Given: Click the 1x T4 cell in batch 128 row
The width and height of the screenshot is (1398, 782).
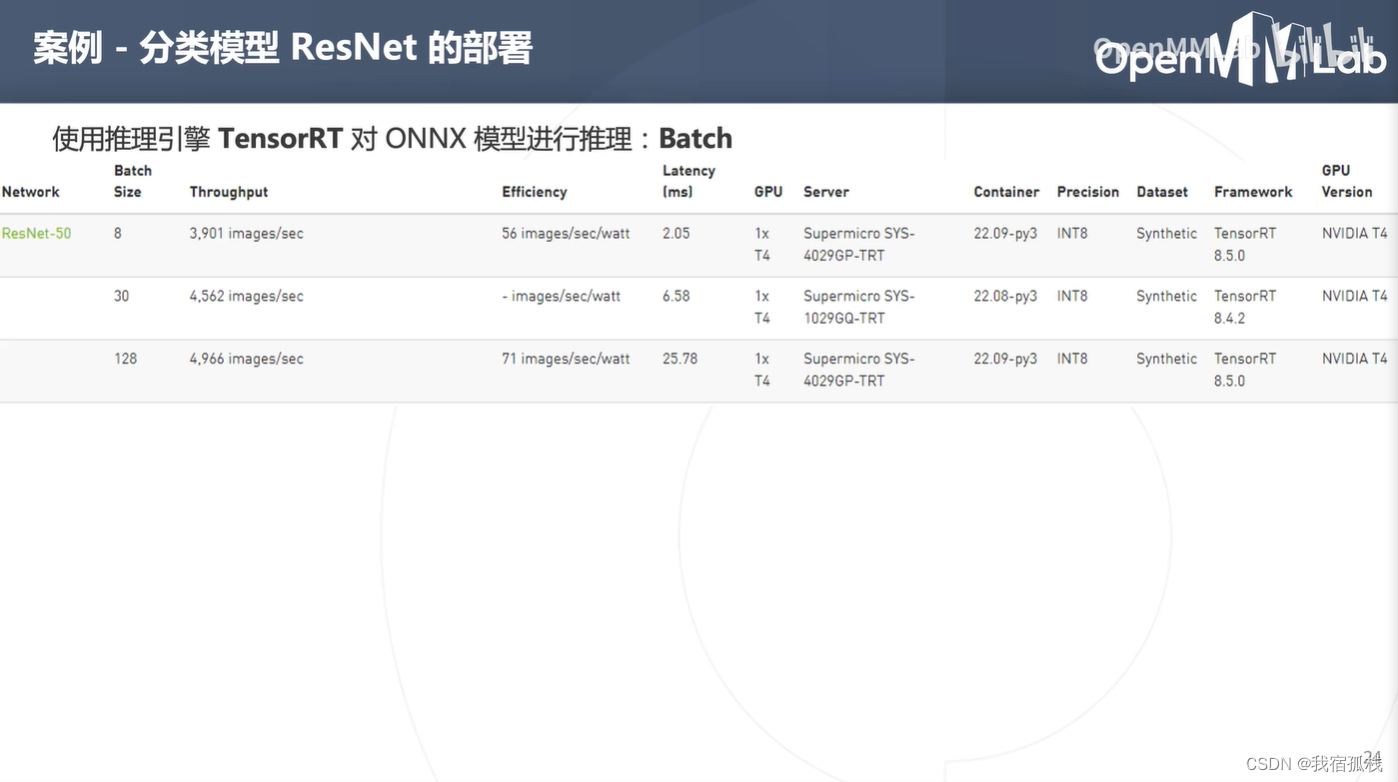Looking at the screenshot, I should (762, 370).
